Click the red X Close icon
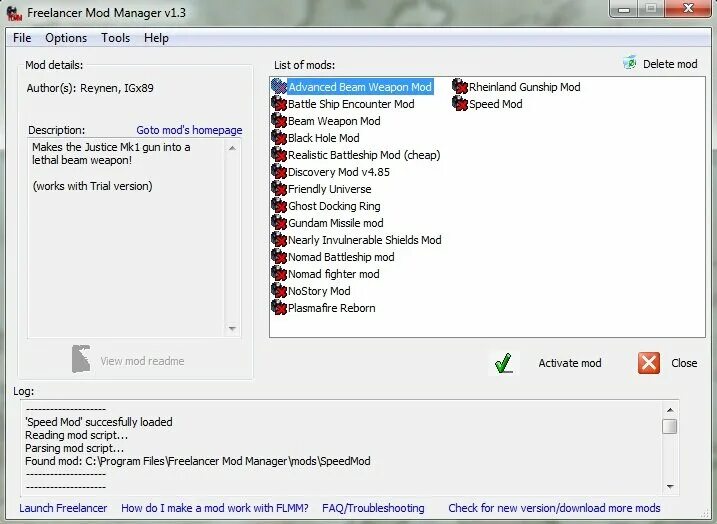 point(649,363)
